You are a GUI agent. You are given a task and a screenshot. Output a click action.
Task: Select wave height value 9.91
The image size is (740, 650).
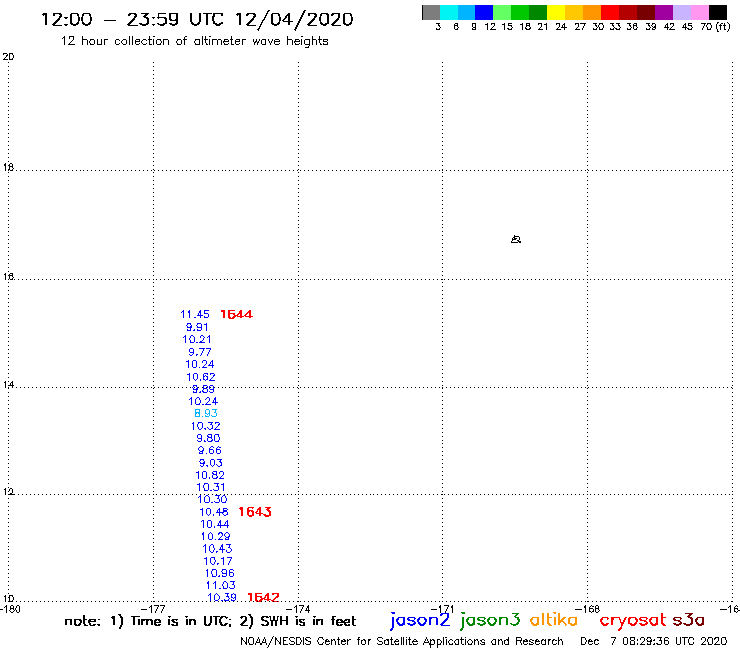(197, 327)
